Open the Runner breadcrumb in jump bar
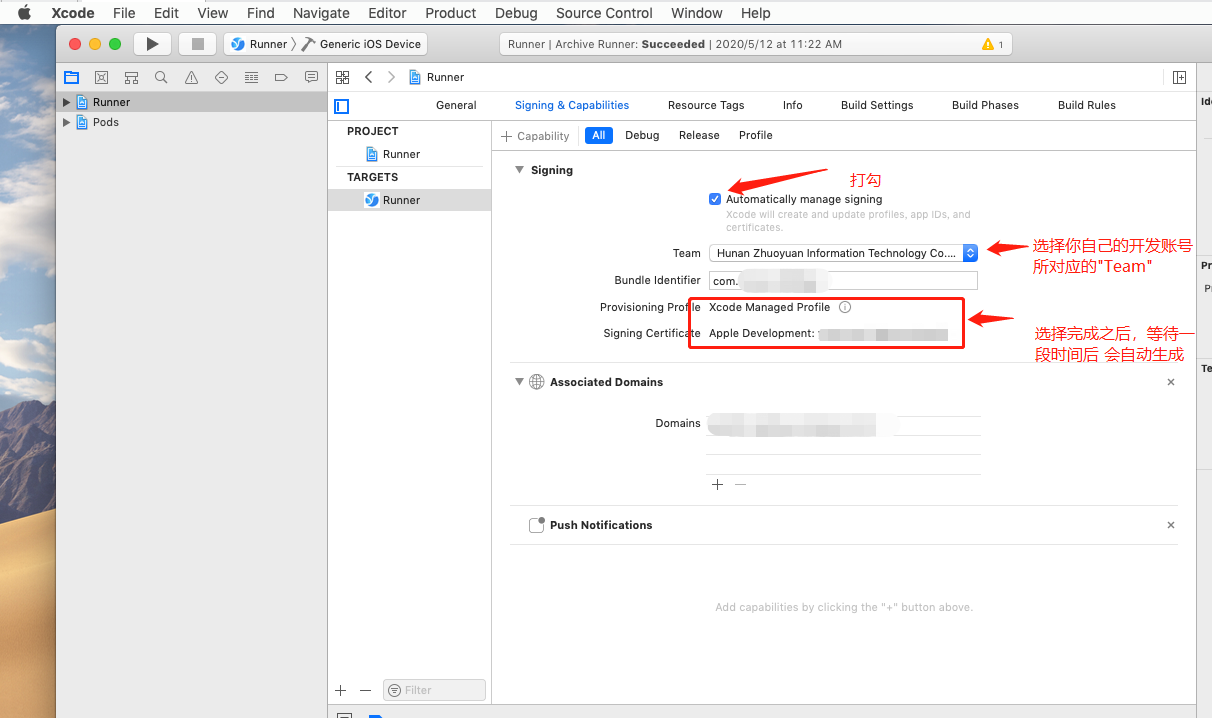The image size is (1212, 718). click(437, 77)
